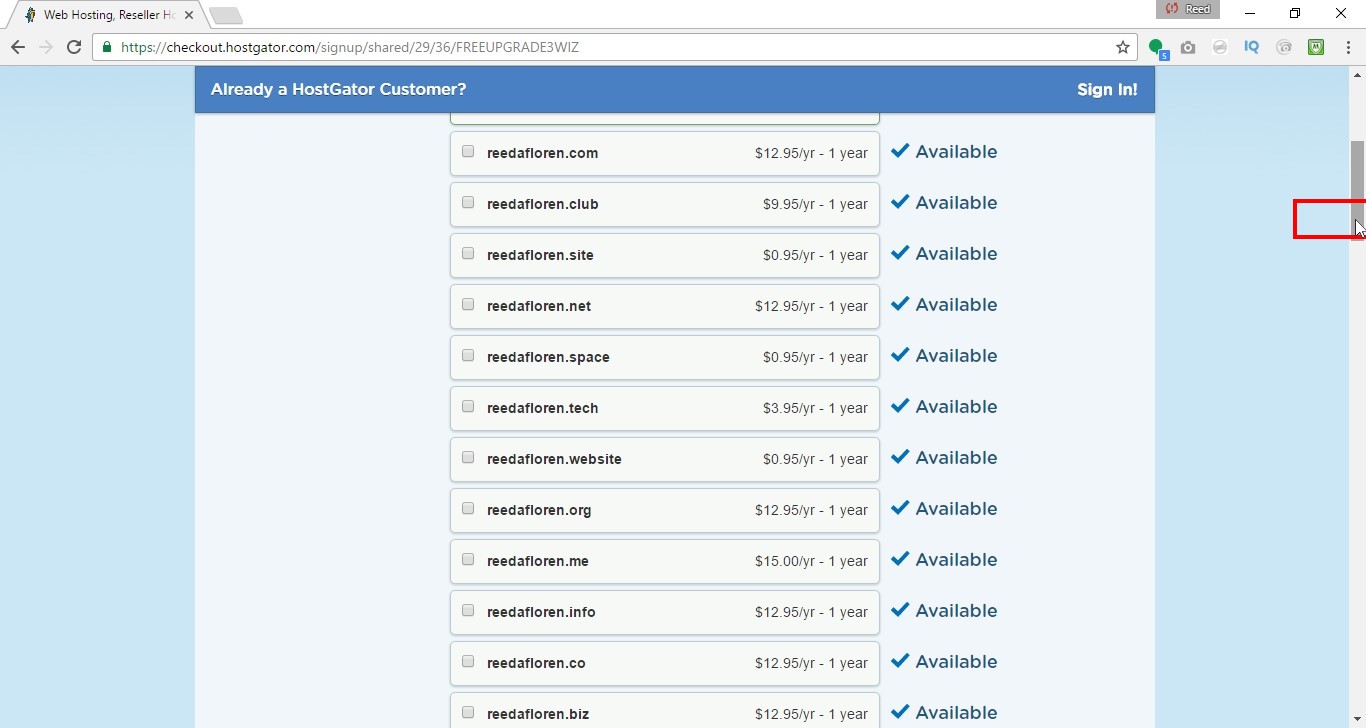1366x728 pixels.
Task: Click the reedafloren.website domain name text
Action: coord(554,460)
